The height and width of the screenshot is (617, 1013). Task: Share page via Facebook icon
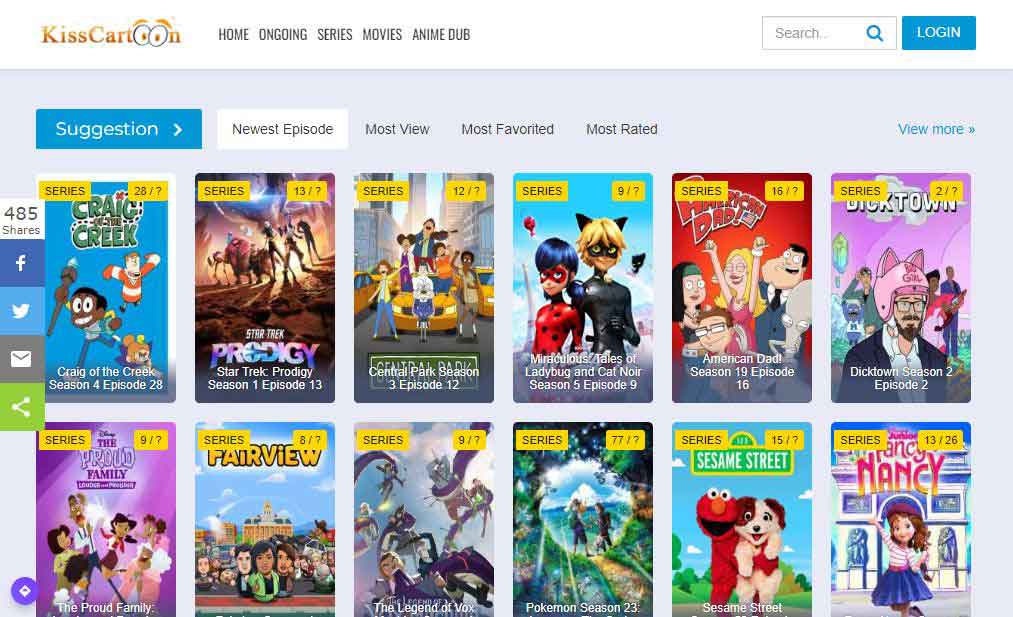(21, 263)
